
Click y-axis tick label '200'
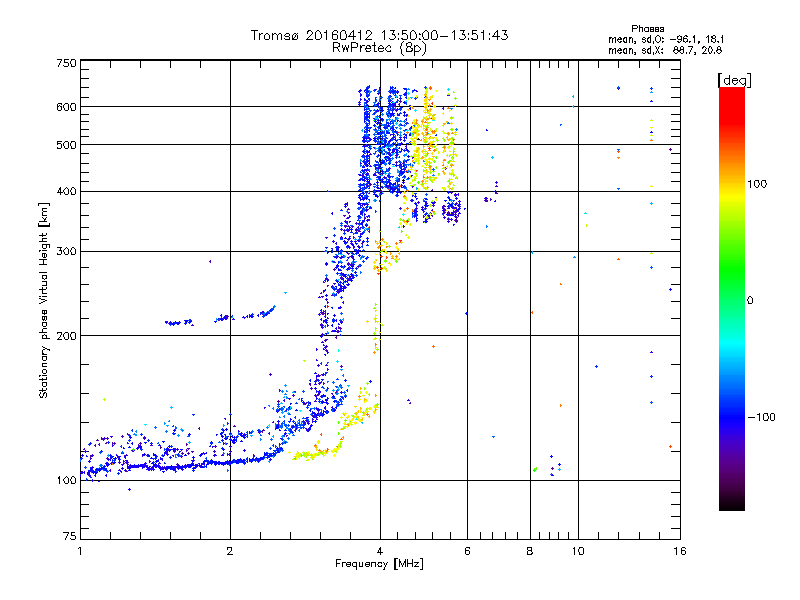(66, 336)
